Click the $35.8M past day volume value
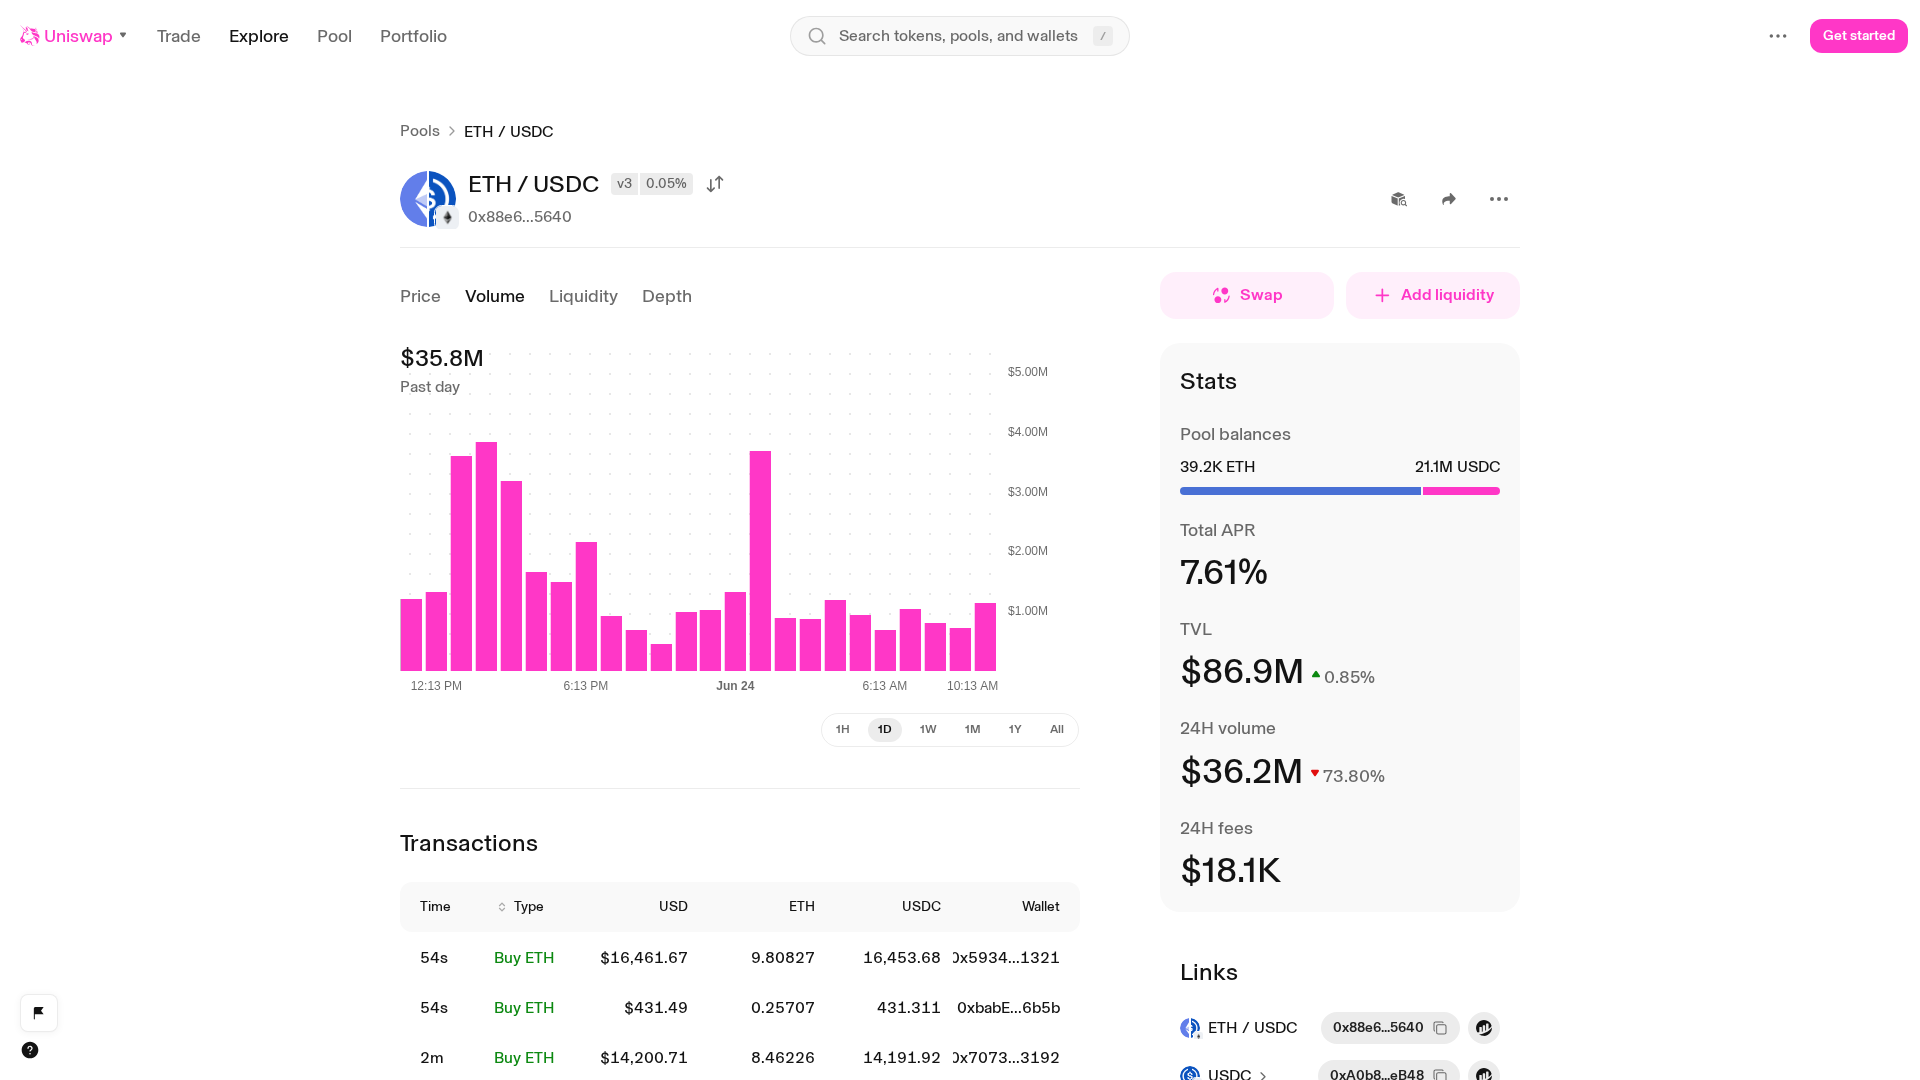Image resolution: width=1920 pixels, height=1080 pixels. click(x=442, y=358)
